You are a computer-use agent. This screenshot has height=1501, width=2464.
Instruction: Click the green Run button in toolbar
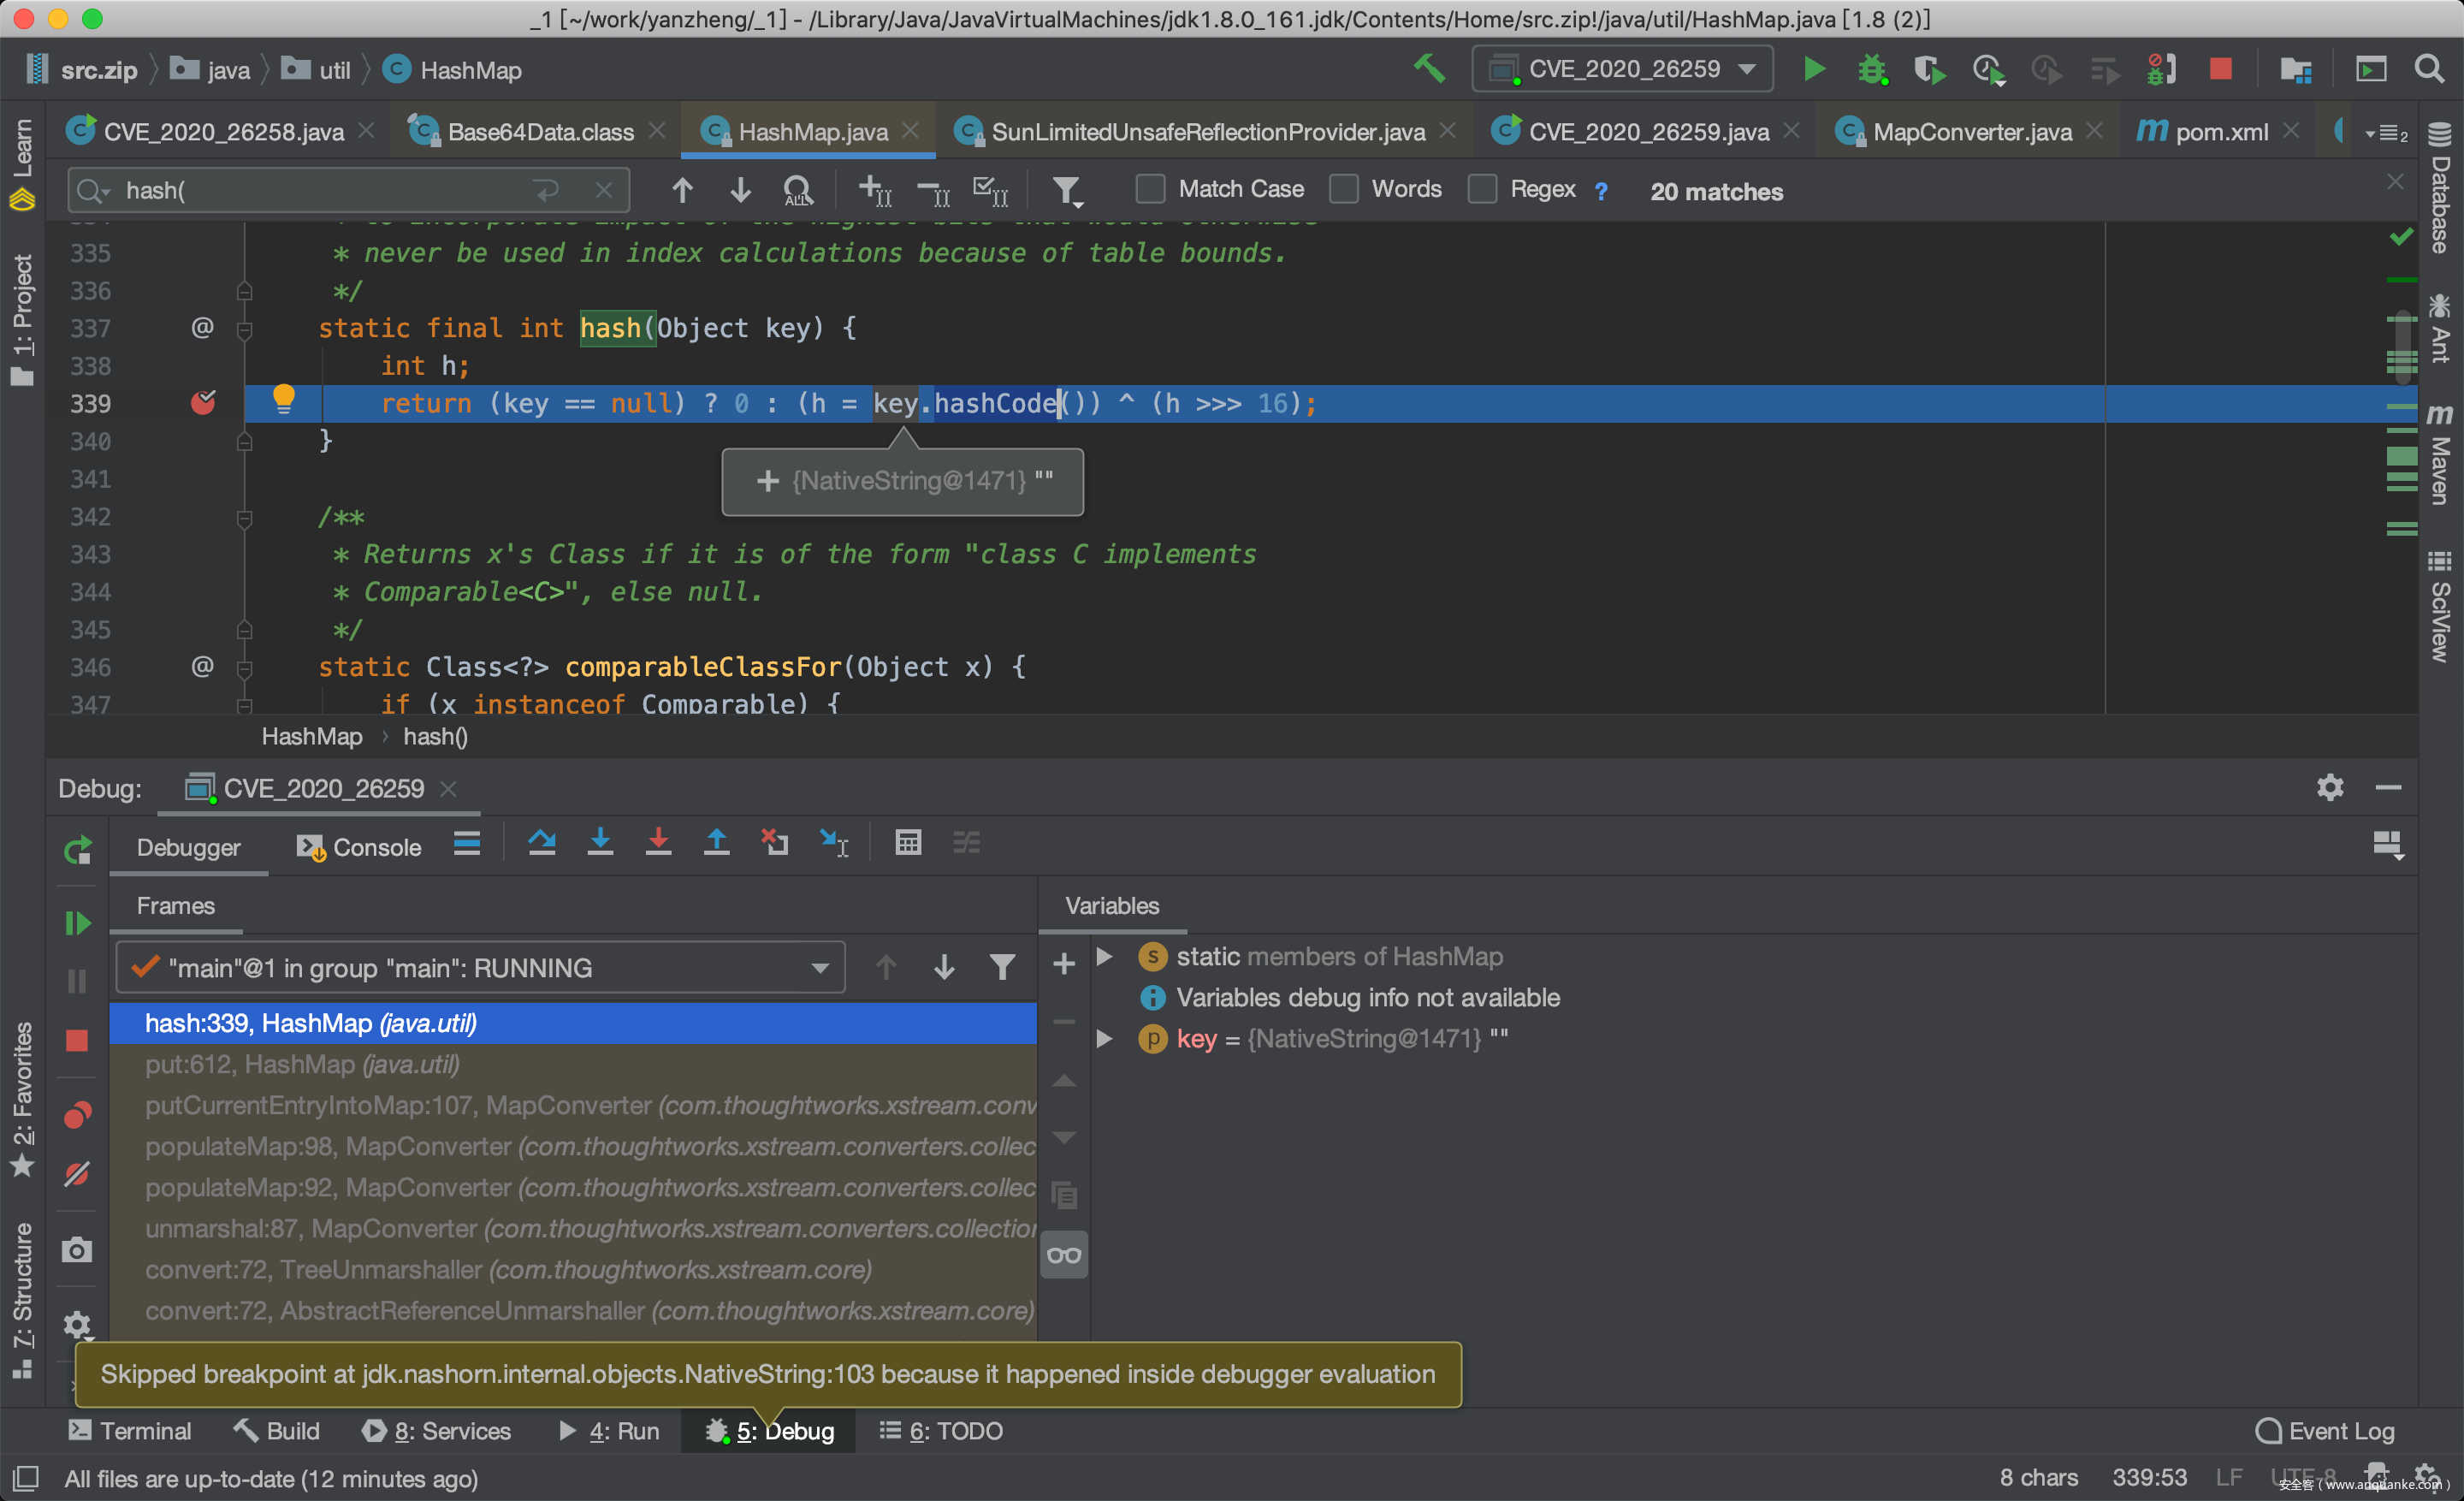click(x=1813, y=69)
